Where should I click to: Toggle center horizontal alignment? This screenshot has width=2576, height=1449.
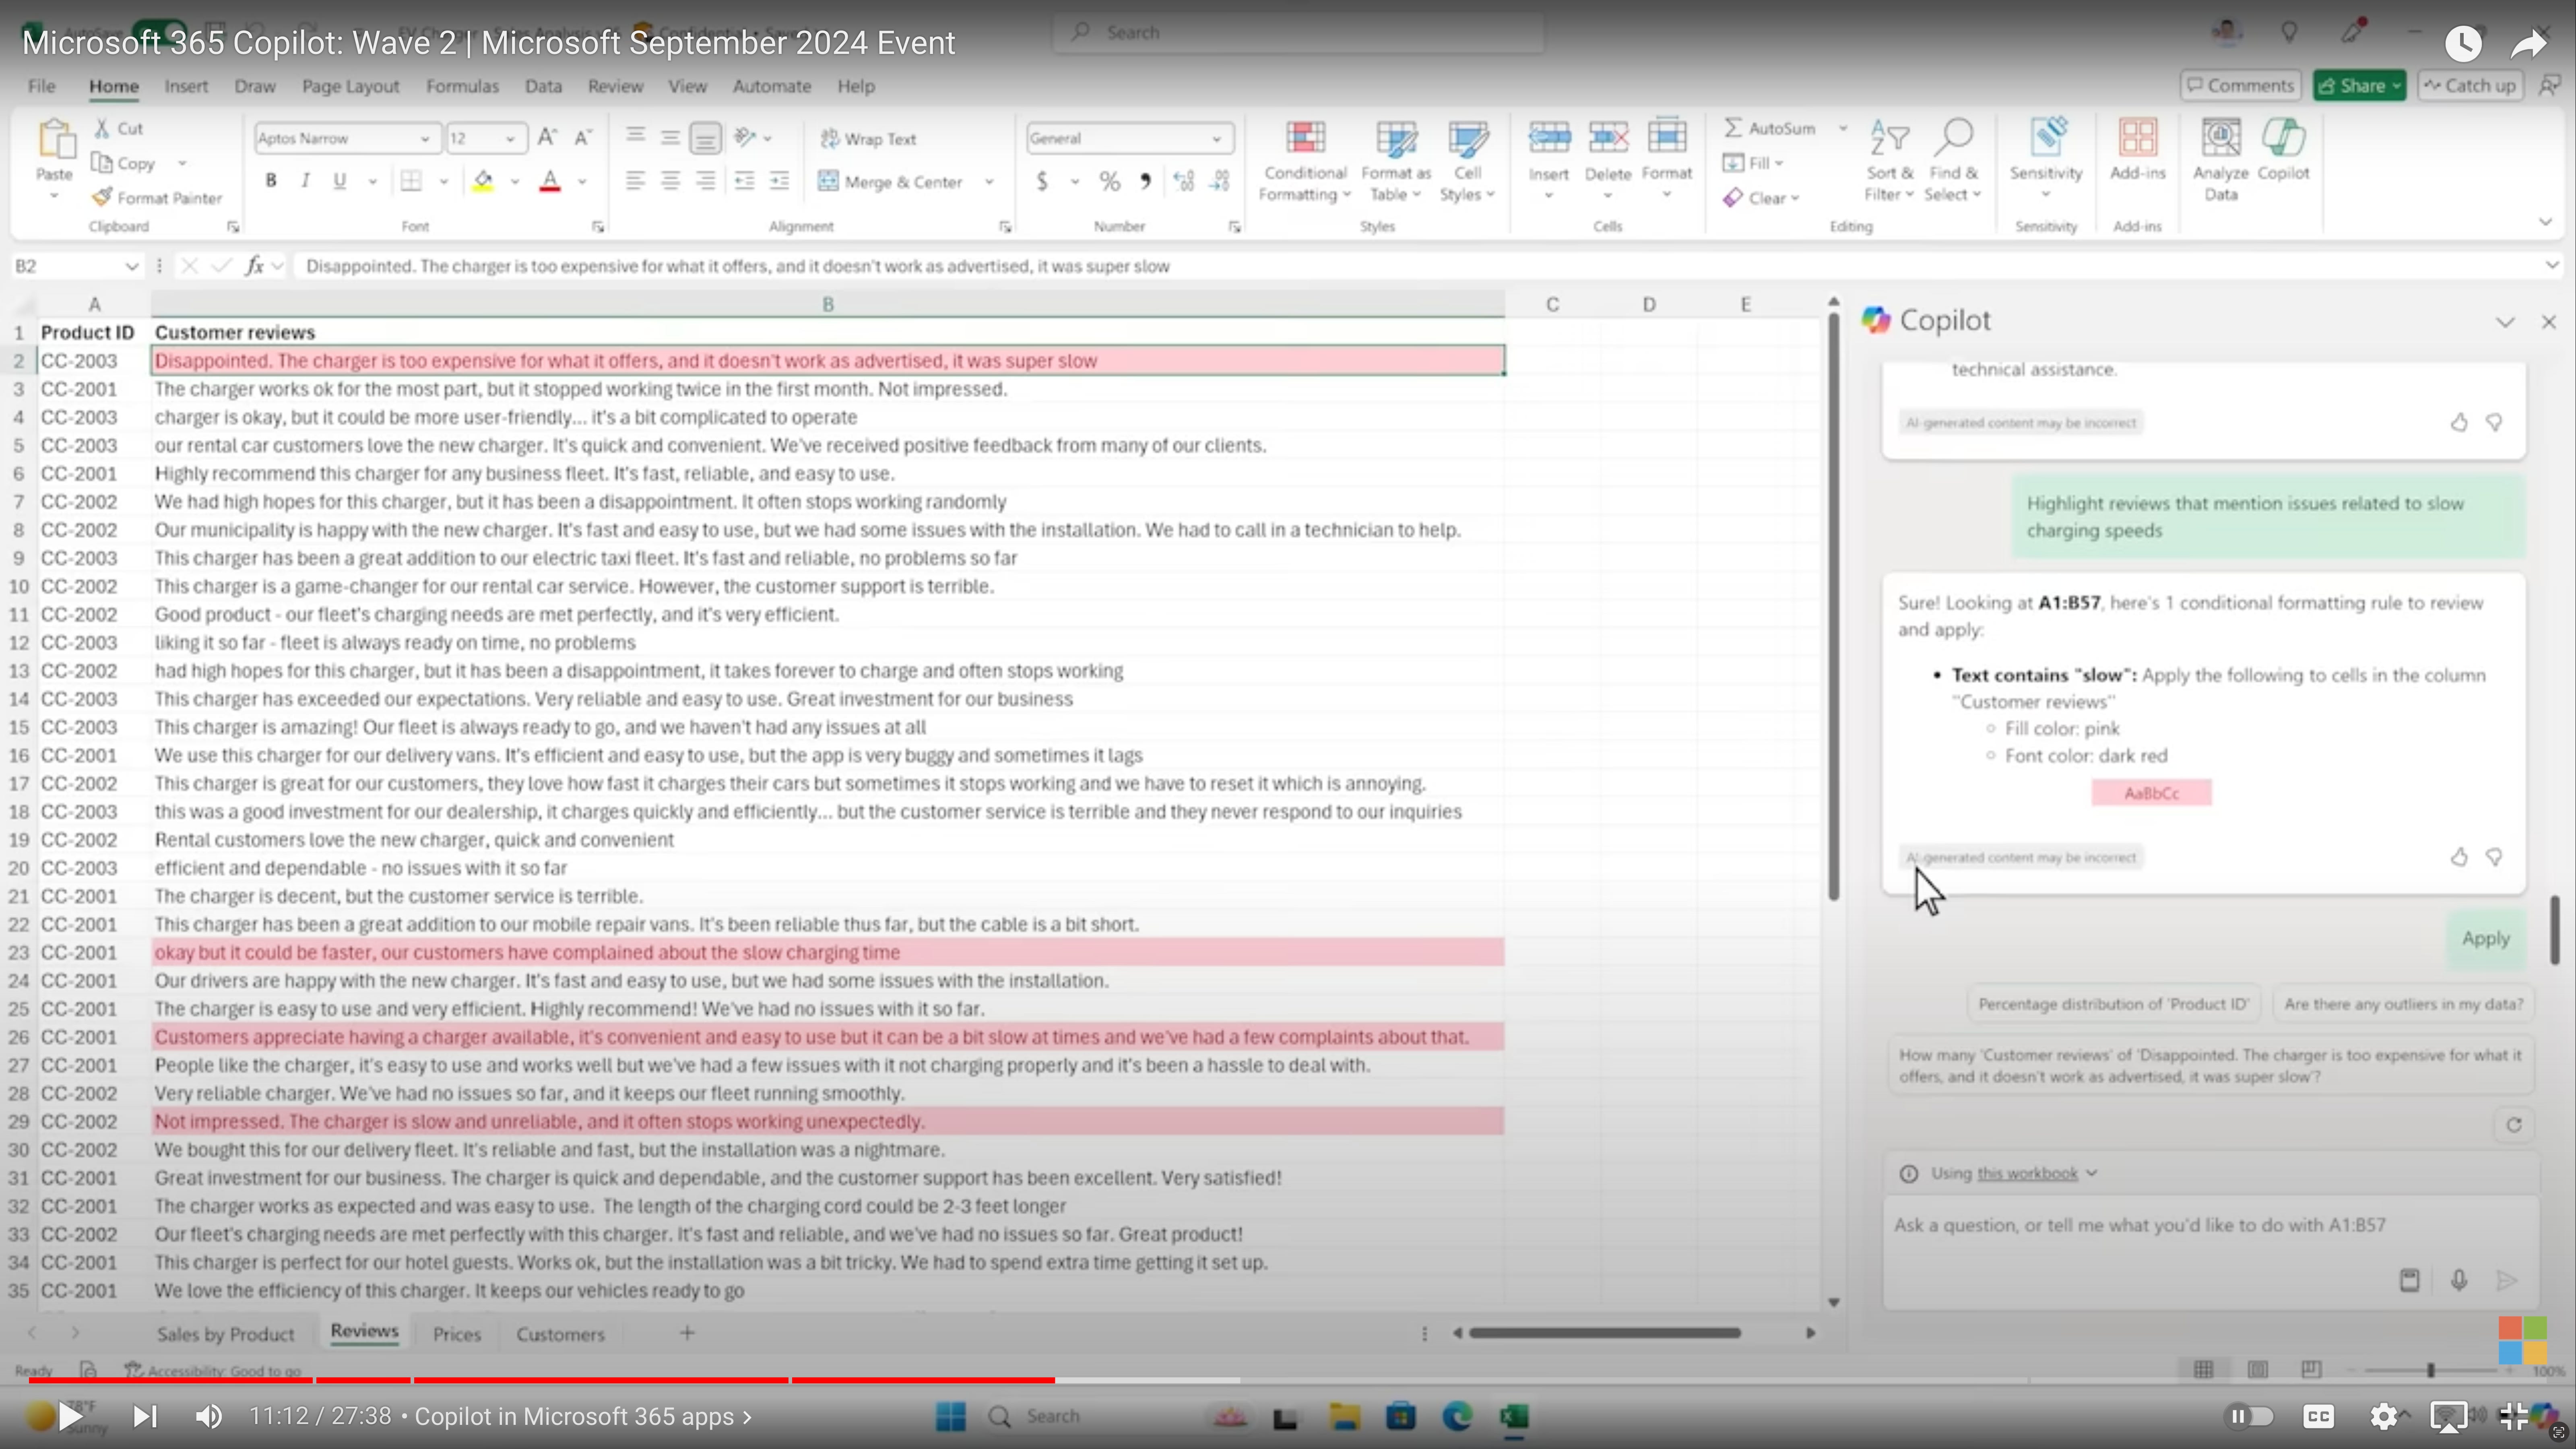click(670, 181)
